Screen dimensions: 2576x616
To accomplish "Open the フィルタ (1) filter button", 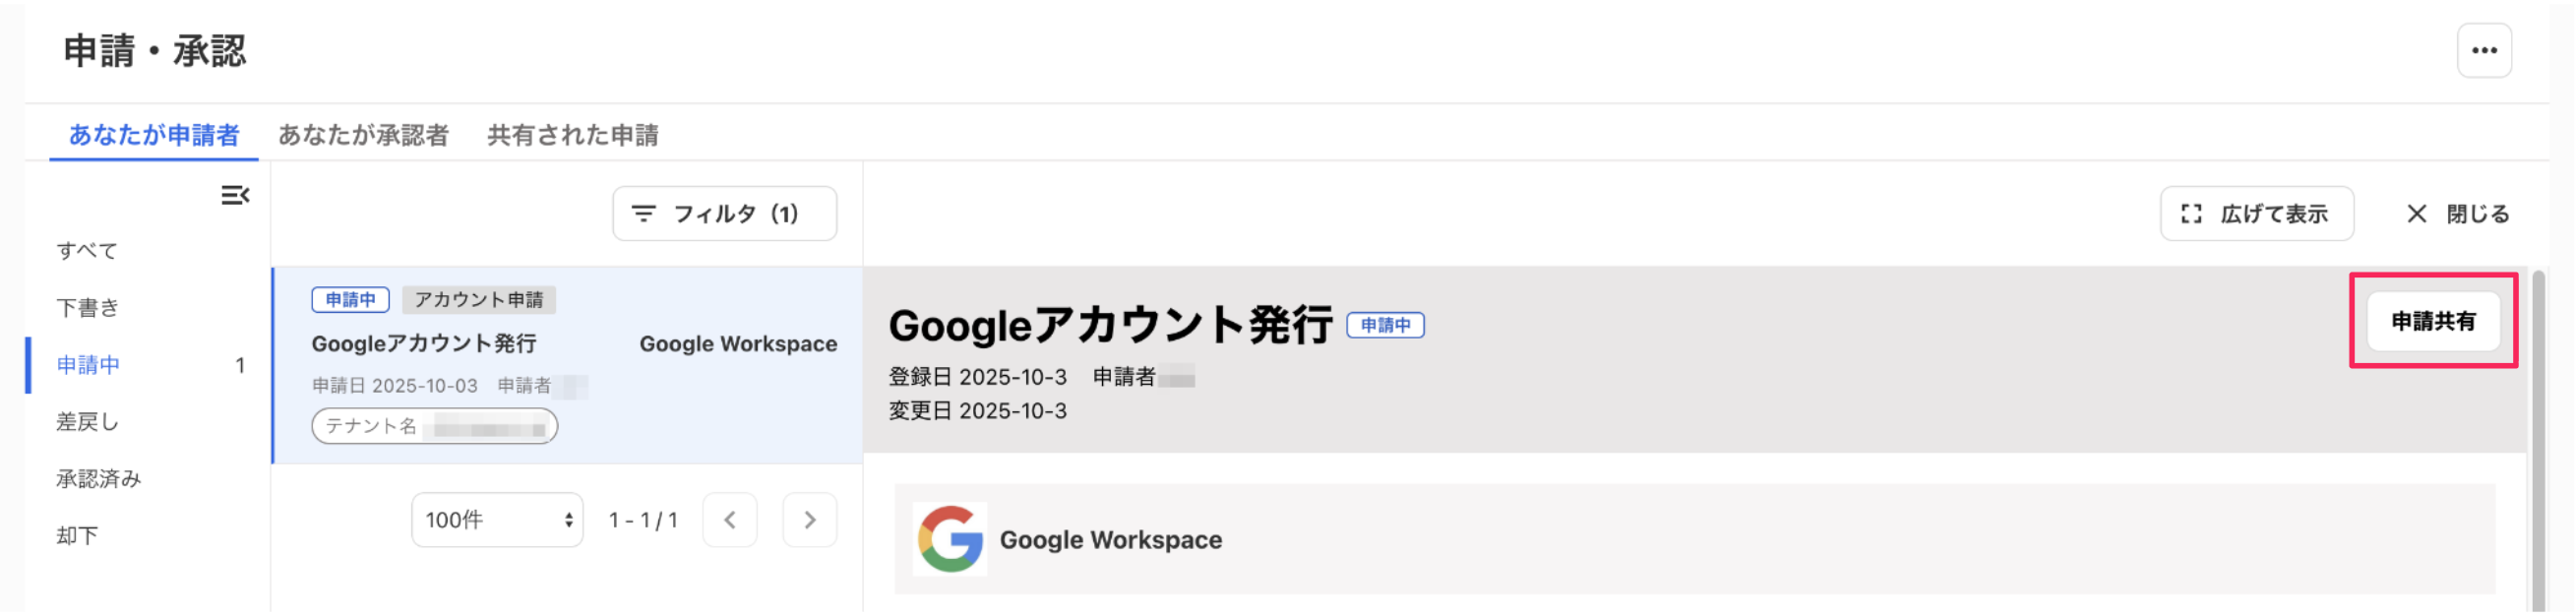I will coord(724,213).
